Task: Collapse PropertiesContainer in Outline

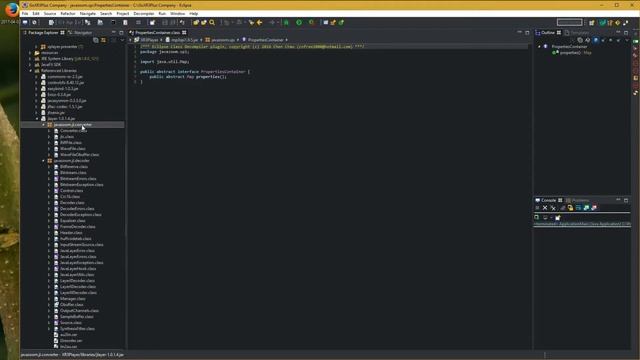Action: (x=539, y=47)
